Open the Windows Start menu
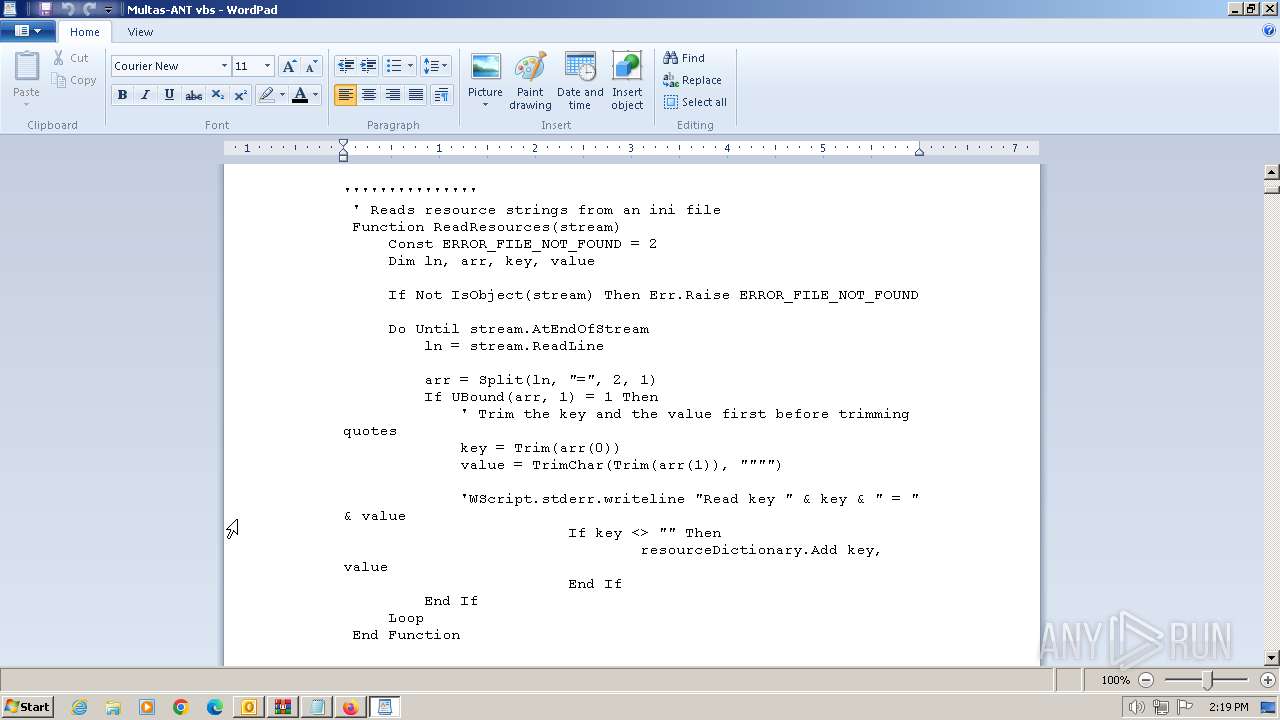Viewport: 1280px width, 720px height. click(28, 706)
